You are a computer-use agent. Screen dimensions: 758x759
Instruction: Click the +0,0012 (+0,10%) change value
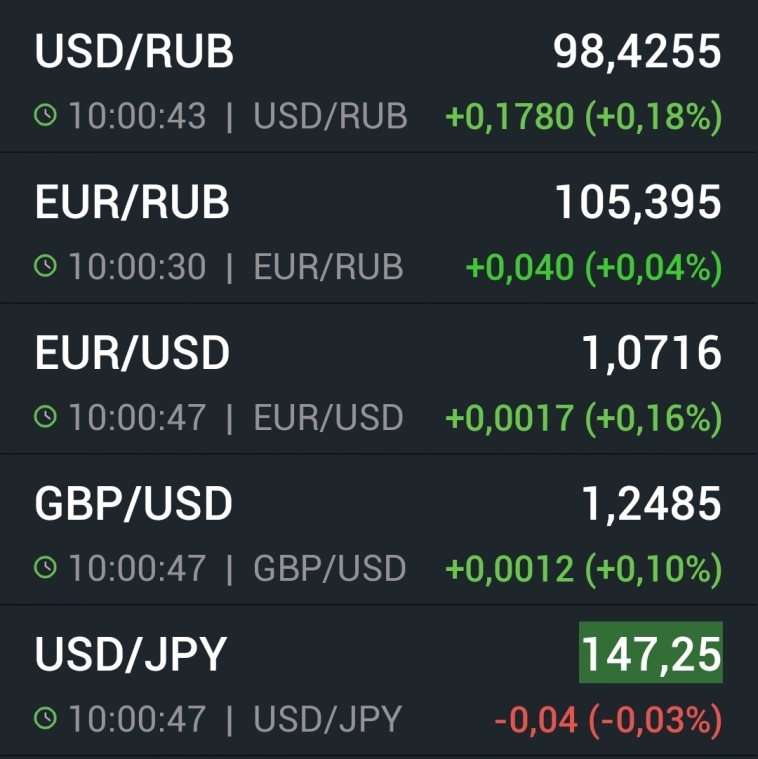coord(583,569)
